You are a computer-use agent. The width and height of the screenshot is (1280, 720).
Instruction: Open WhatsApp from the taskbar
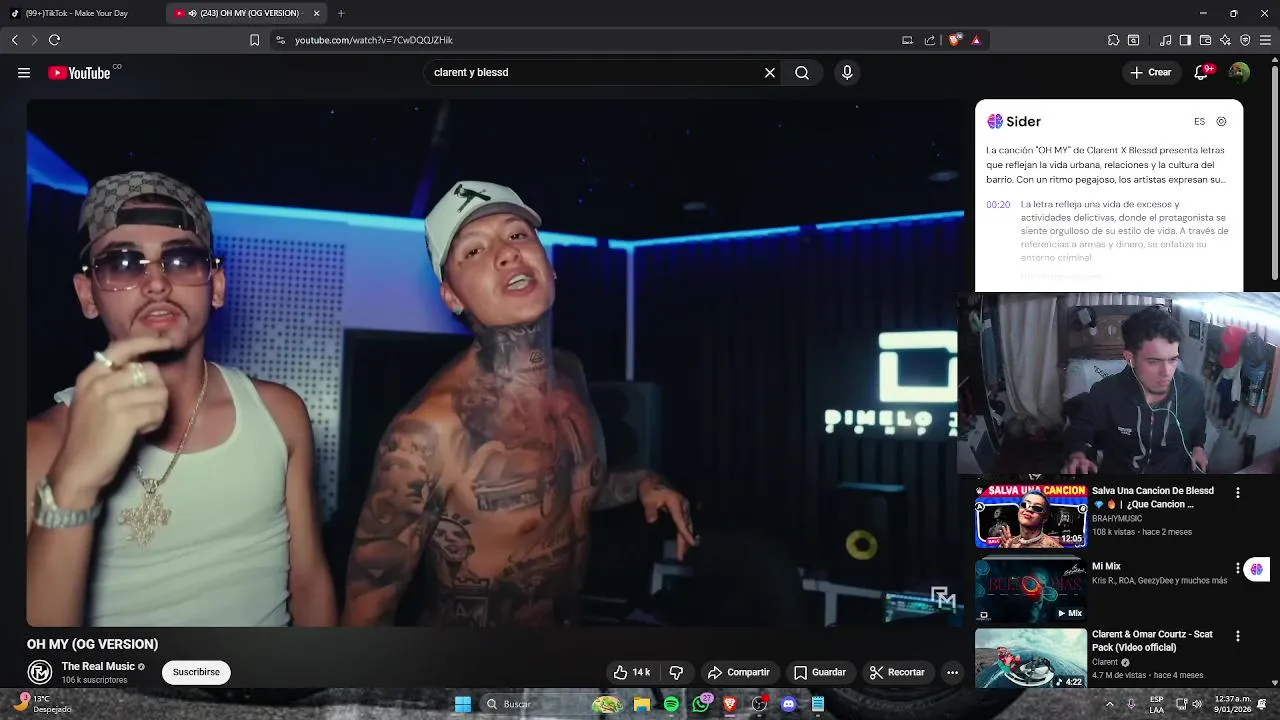point(701,704)
